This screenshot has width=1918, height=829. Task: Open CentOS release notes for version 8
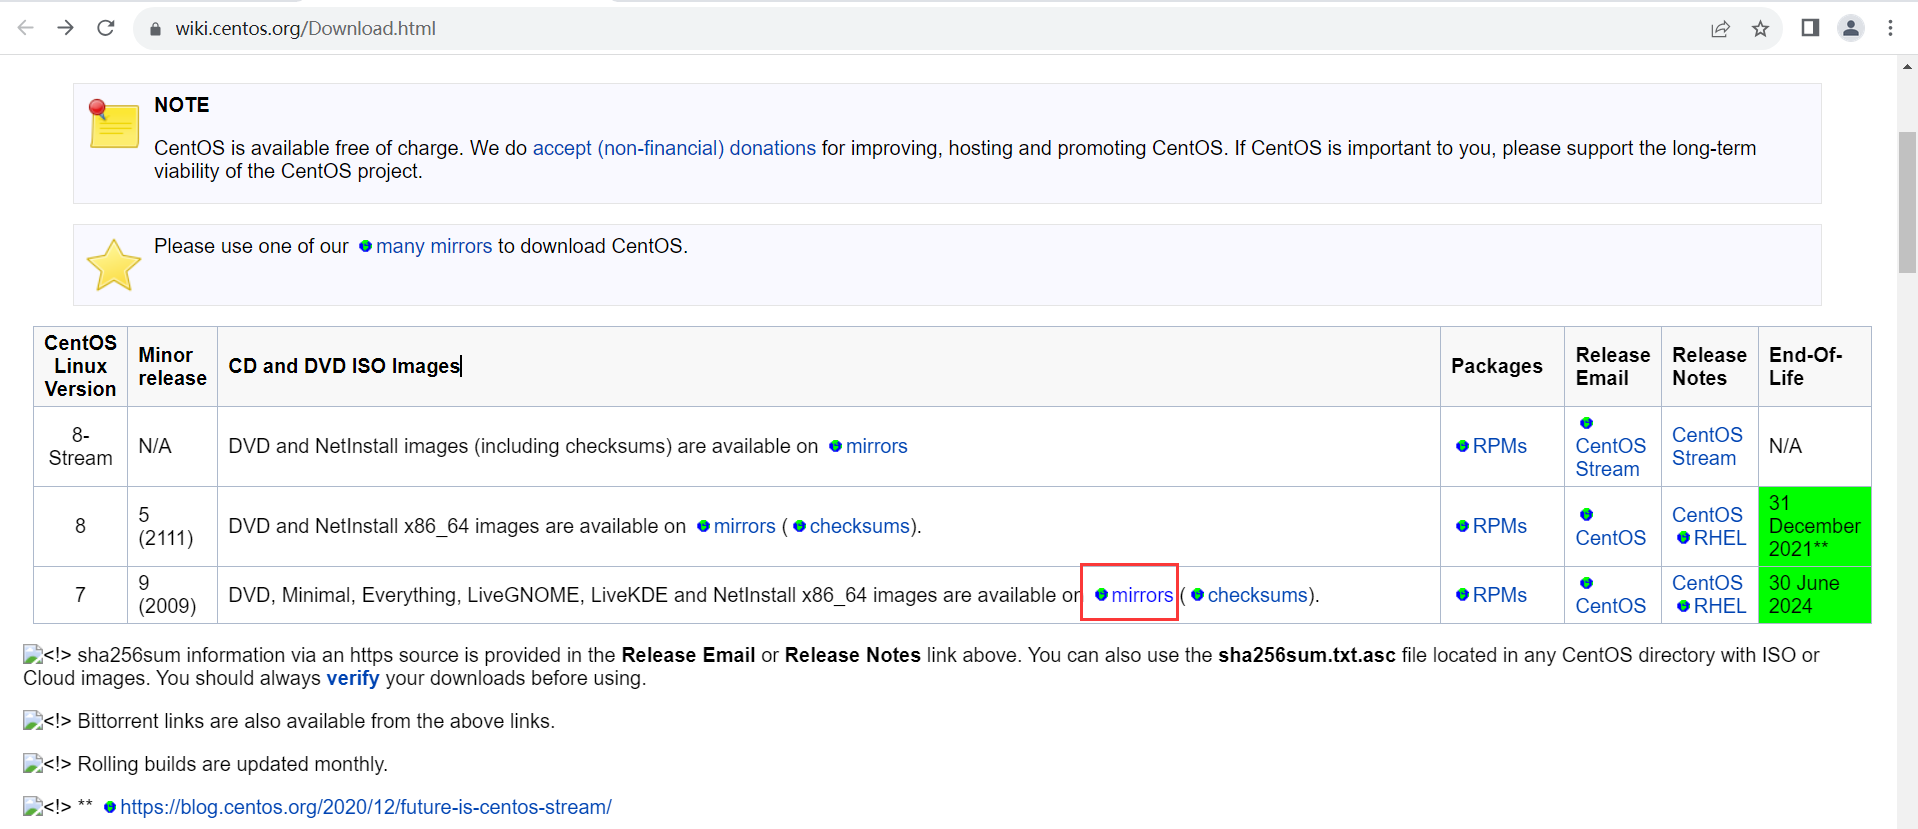(1707, 515)
